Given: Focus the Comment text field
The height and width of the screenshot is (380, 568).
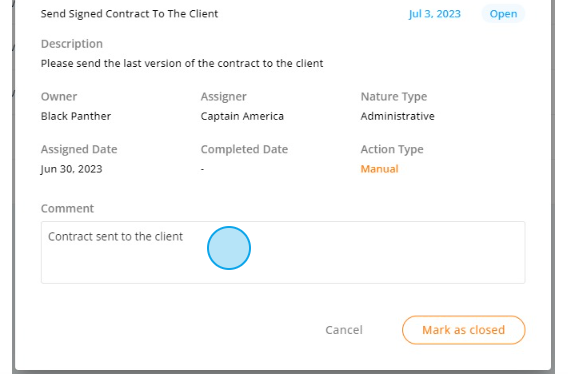Looking at the screenshot, I should tap(283, 252).
